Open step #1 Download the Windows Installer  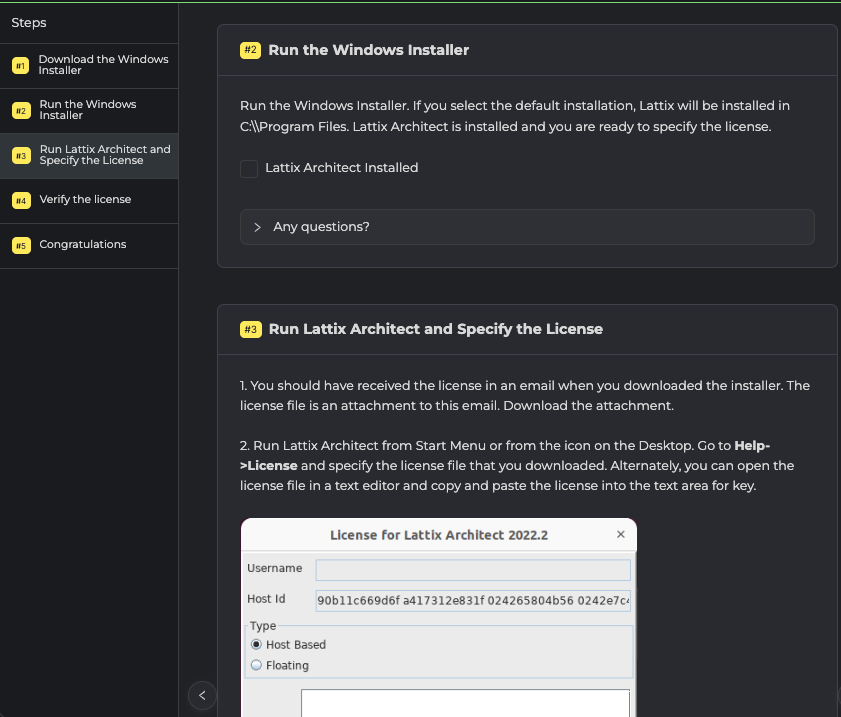(89, 65)
